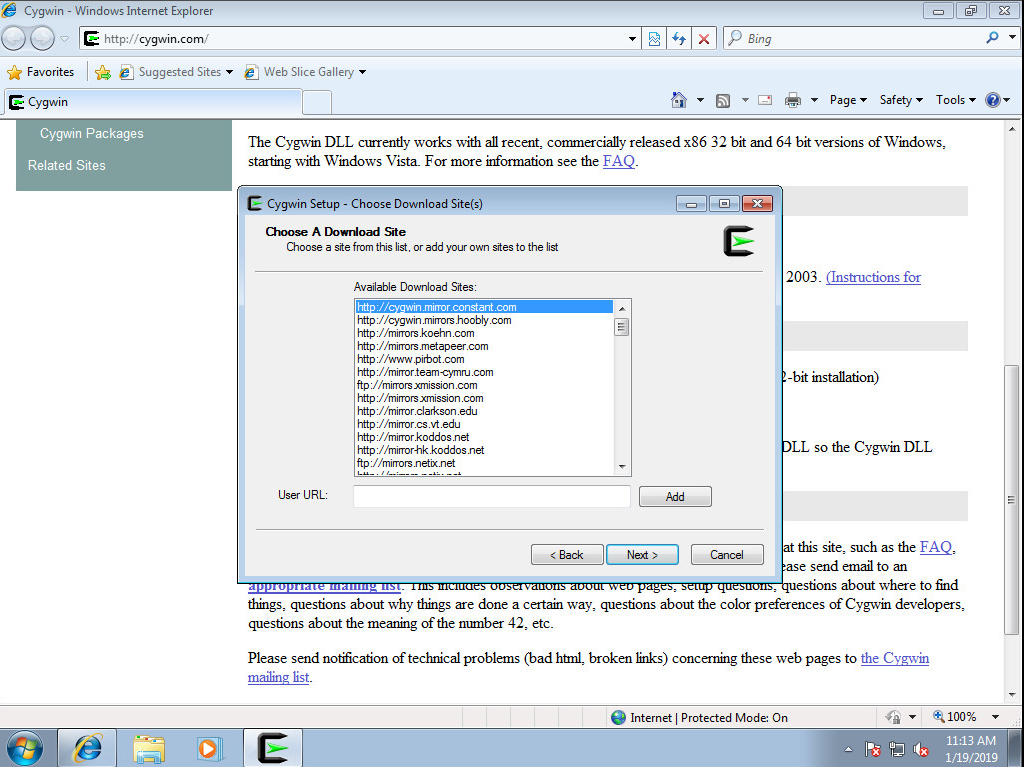Select http://cygwin.mirror.constant.com in list
Viewport: 1024px width, 767px height.
484,307
